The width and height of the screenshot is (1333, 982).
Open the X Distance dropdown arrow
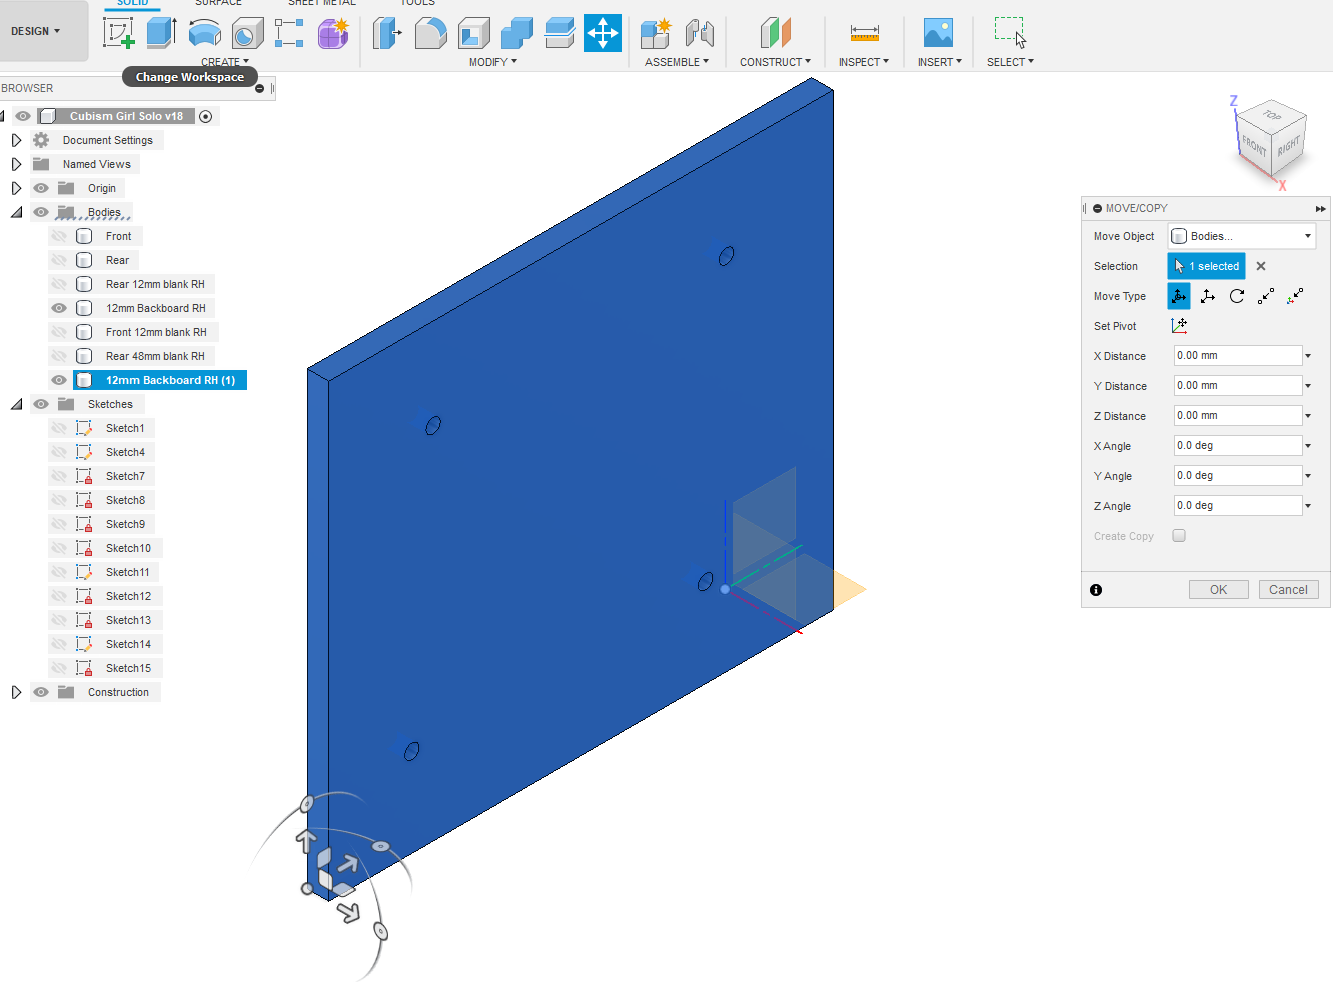[1308, 356]
